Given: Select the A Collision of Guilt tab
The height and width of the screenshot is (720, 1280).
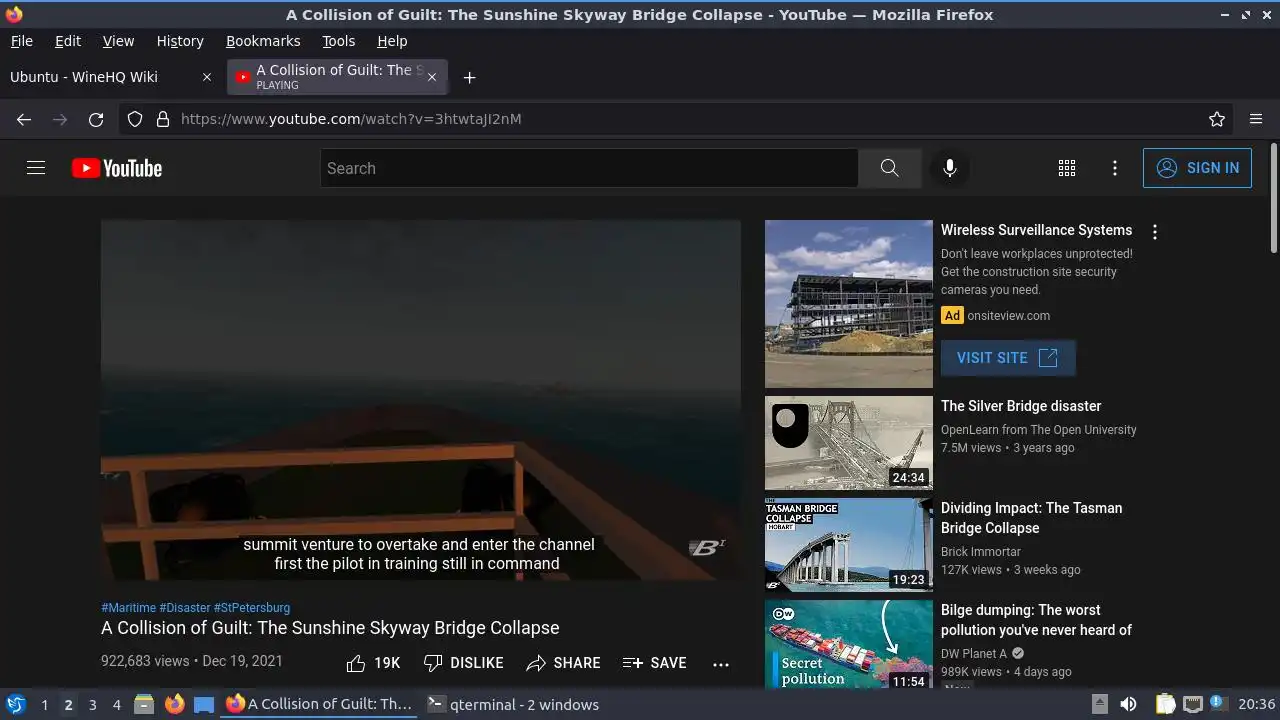Looking at the screenshot, I should click(x=338, y=77).
